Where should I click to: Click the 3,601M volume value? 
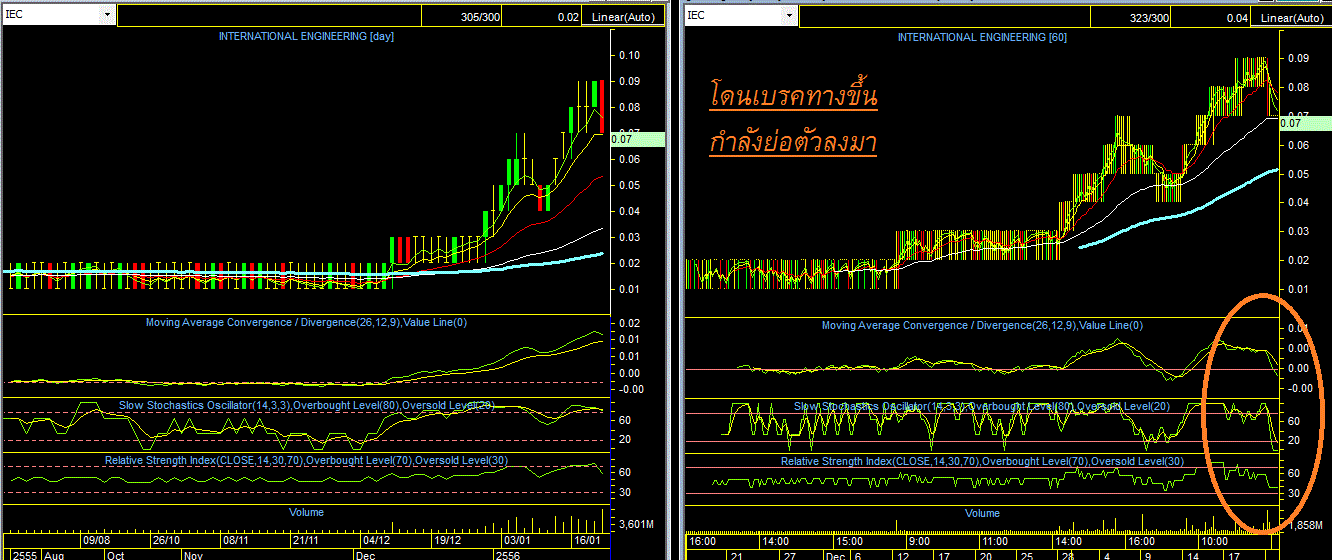(x=634, y=524)
